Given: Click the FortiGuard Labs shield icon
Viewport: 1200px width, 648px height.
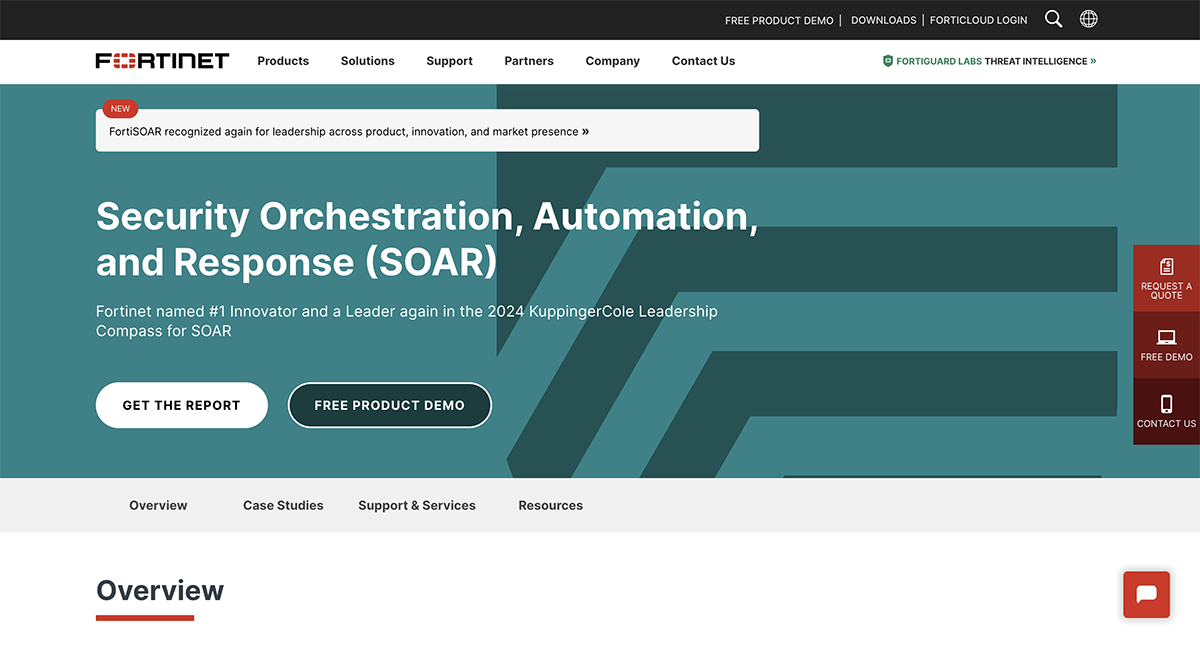Looking at the screenshot, I should (x=887, y=61).
